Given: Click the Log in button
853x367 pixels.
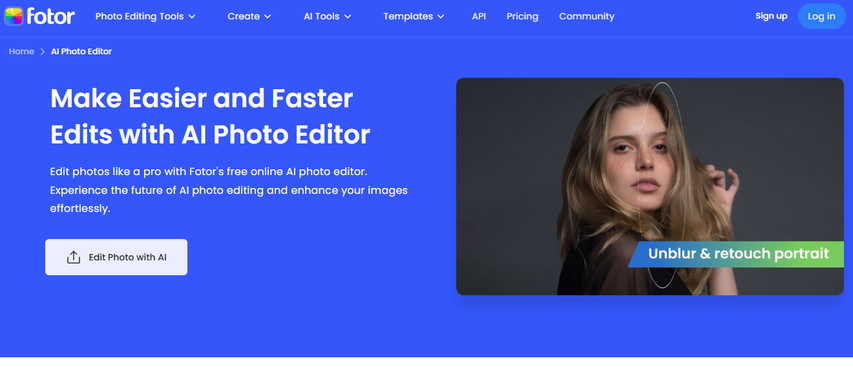Looking at the screenshot, I should coord(821,16).
